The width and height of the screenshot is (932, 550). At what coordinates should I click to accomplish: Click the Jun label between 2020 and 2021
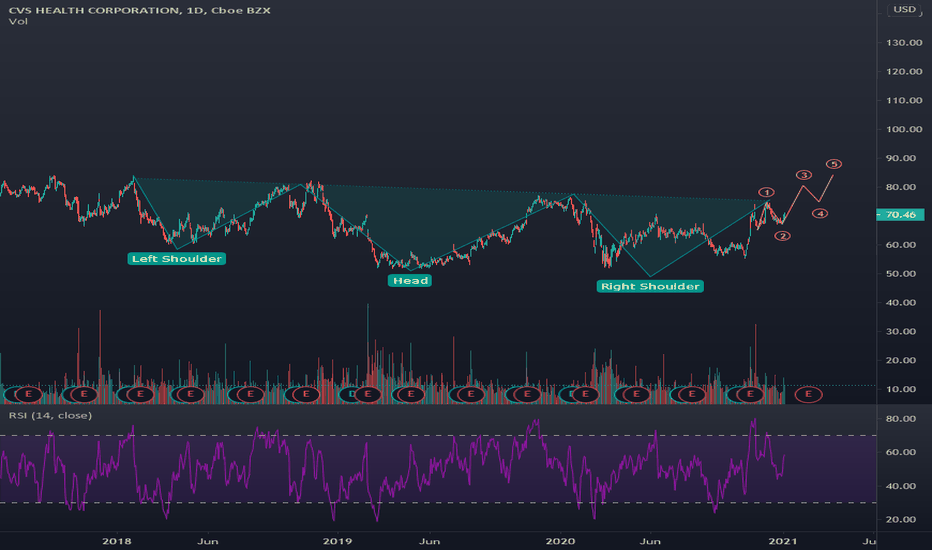click(650, 541)
